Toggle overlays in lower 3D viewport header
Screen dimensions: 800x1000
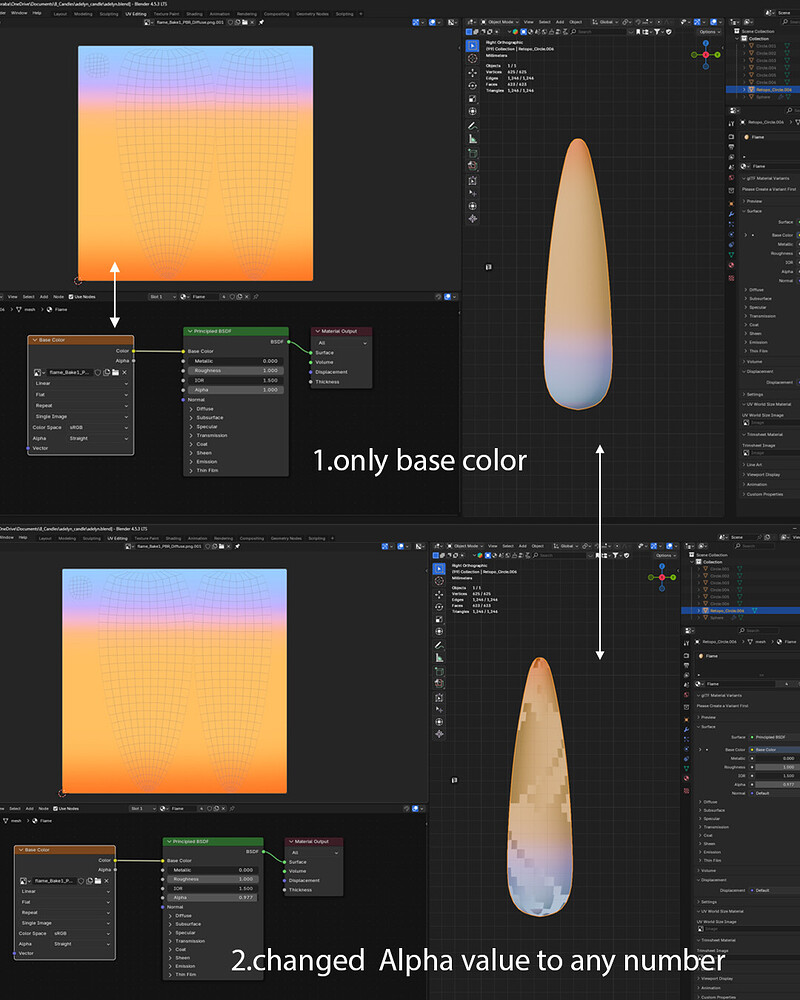670,546
